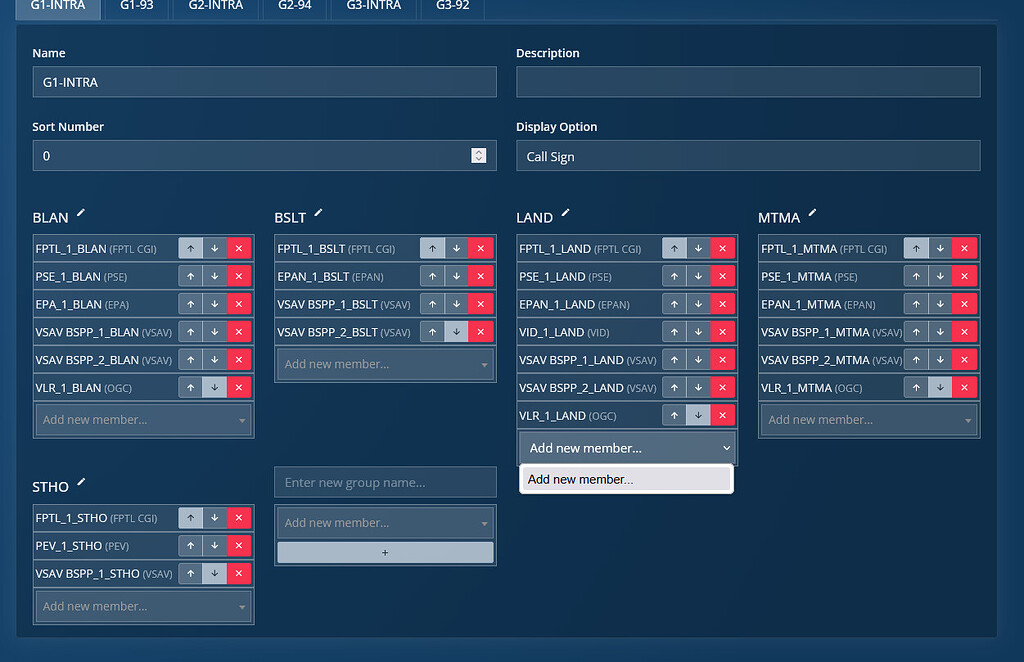Screen dimensions: 1024x662
Task: Move VSAV BSPP_2_LAND up
Action: [674, 387]
